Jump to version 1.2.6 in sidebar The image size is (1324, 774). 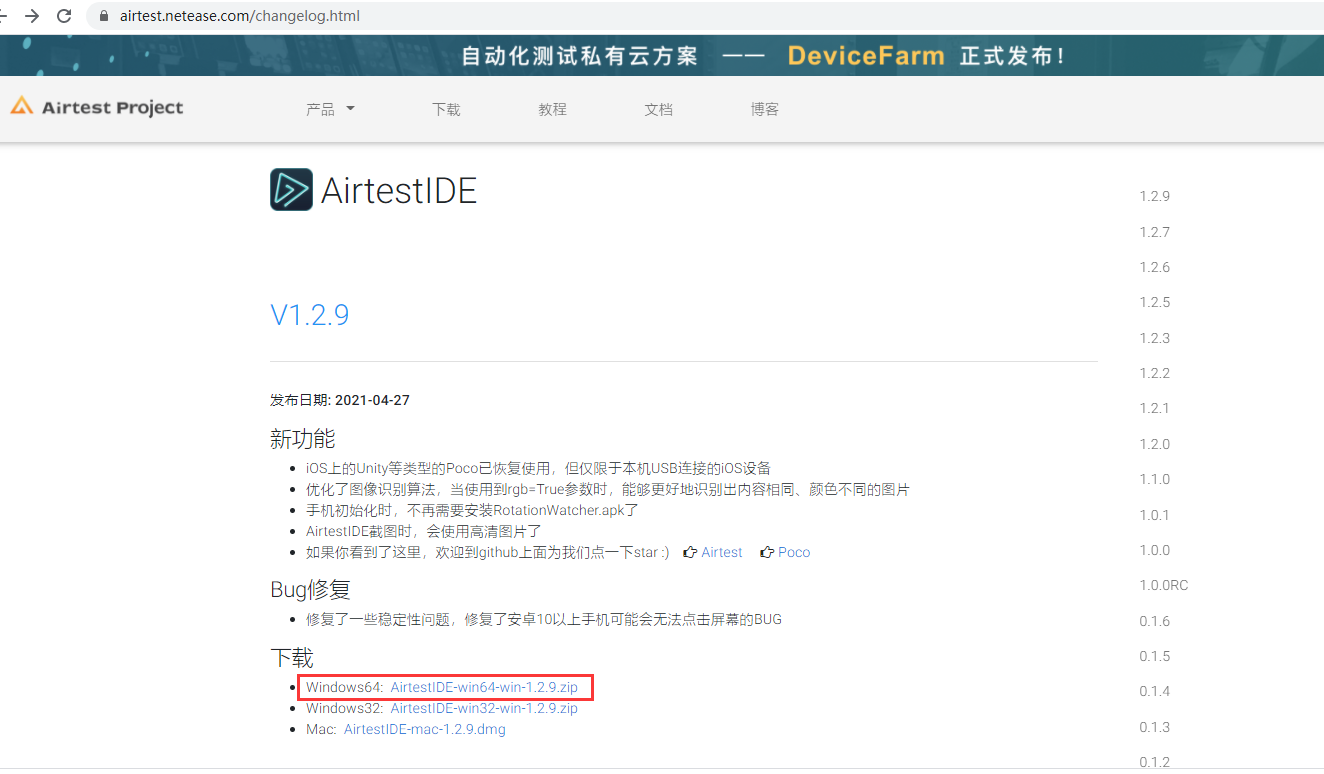1154,267
